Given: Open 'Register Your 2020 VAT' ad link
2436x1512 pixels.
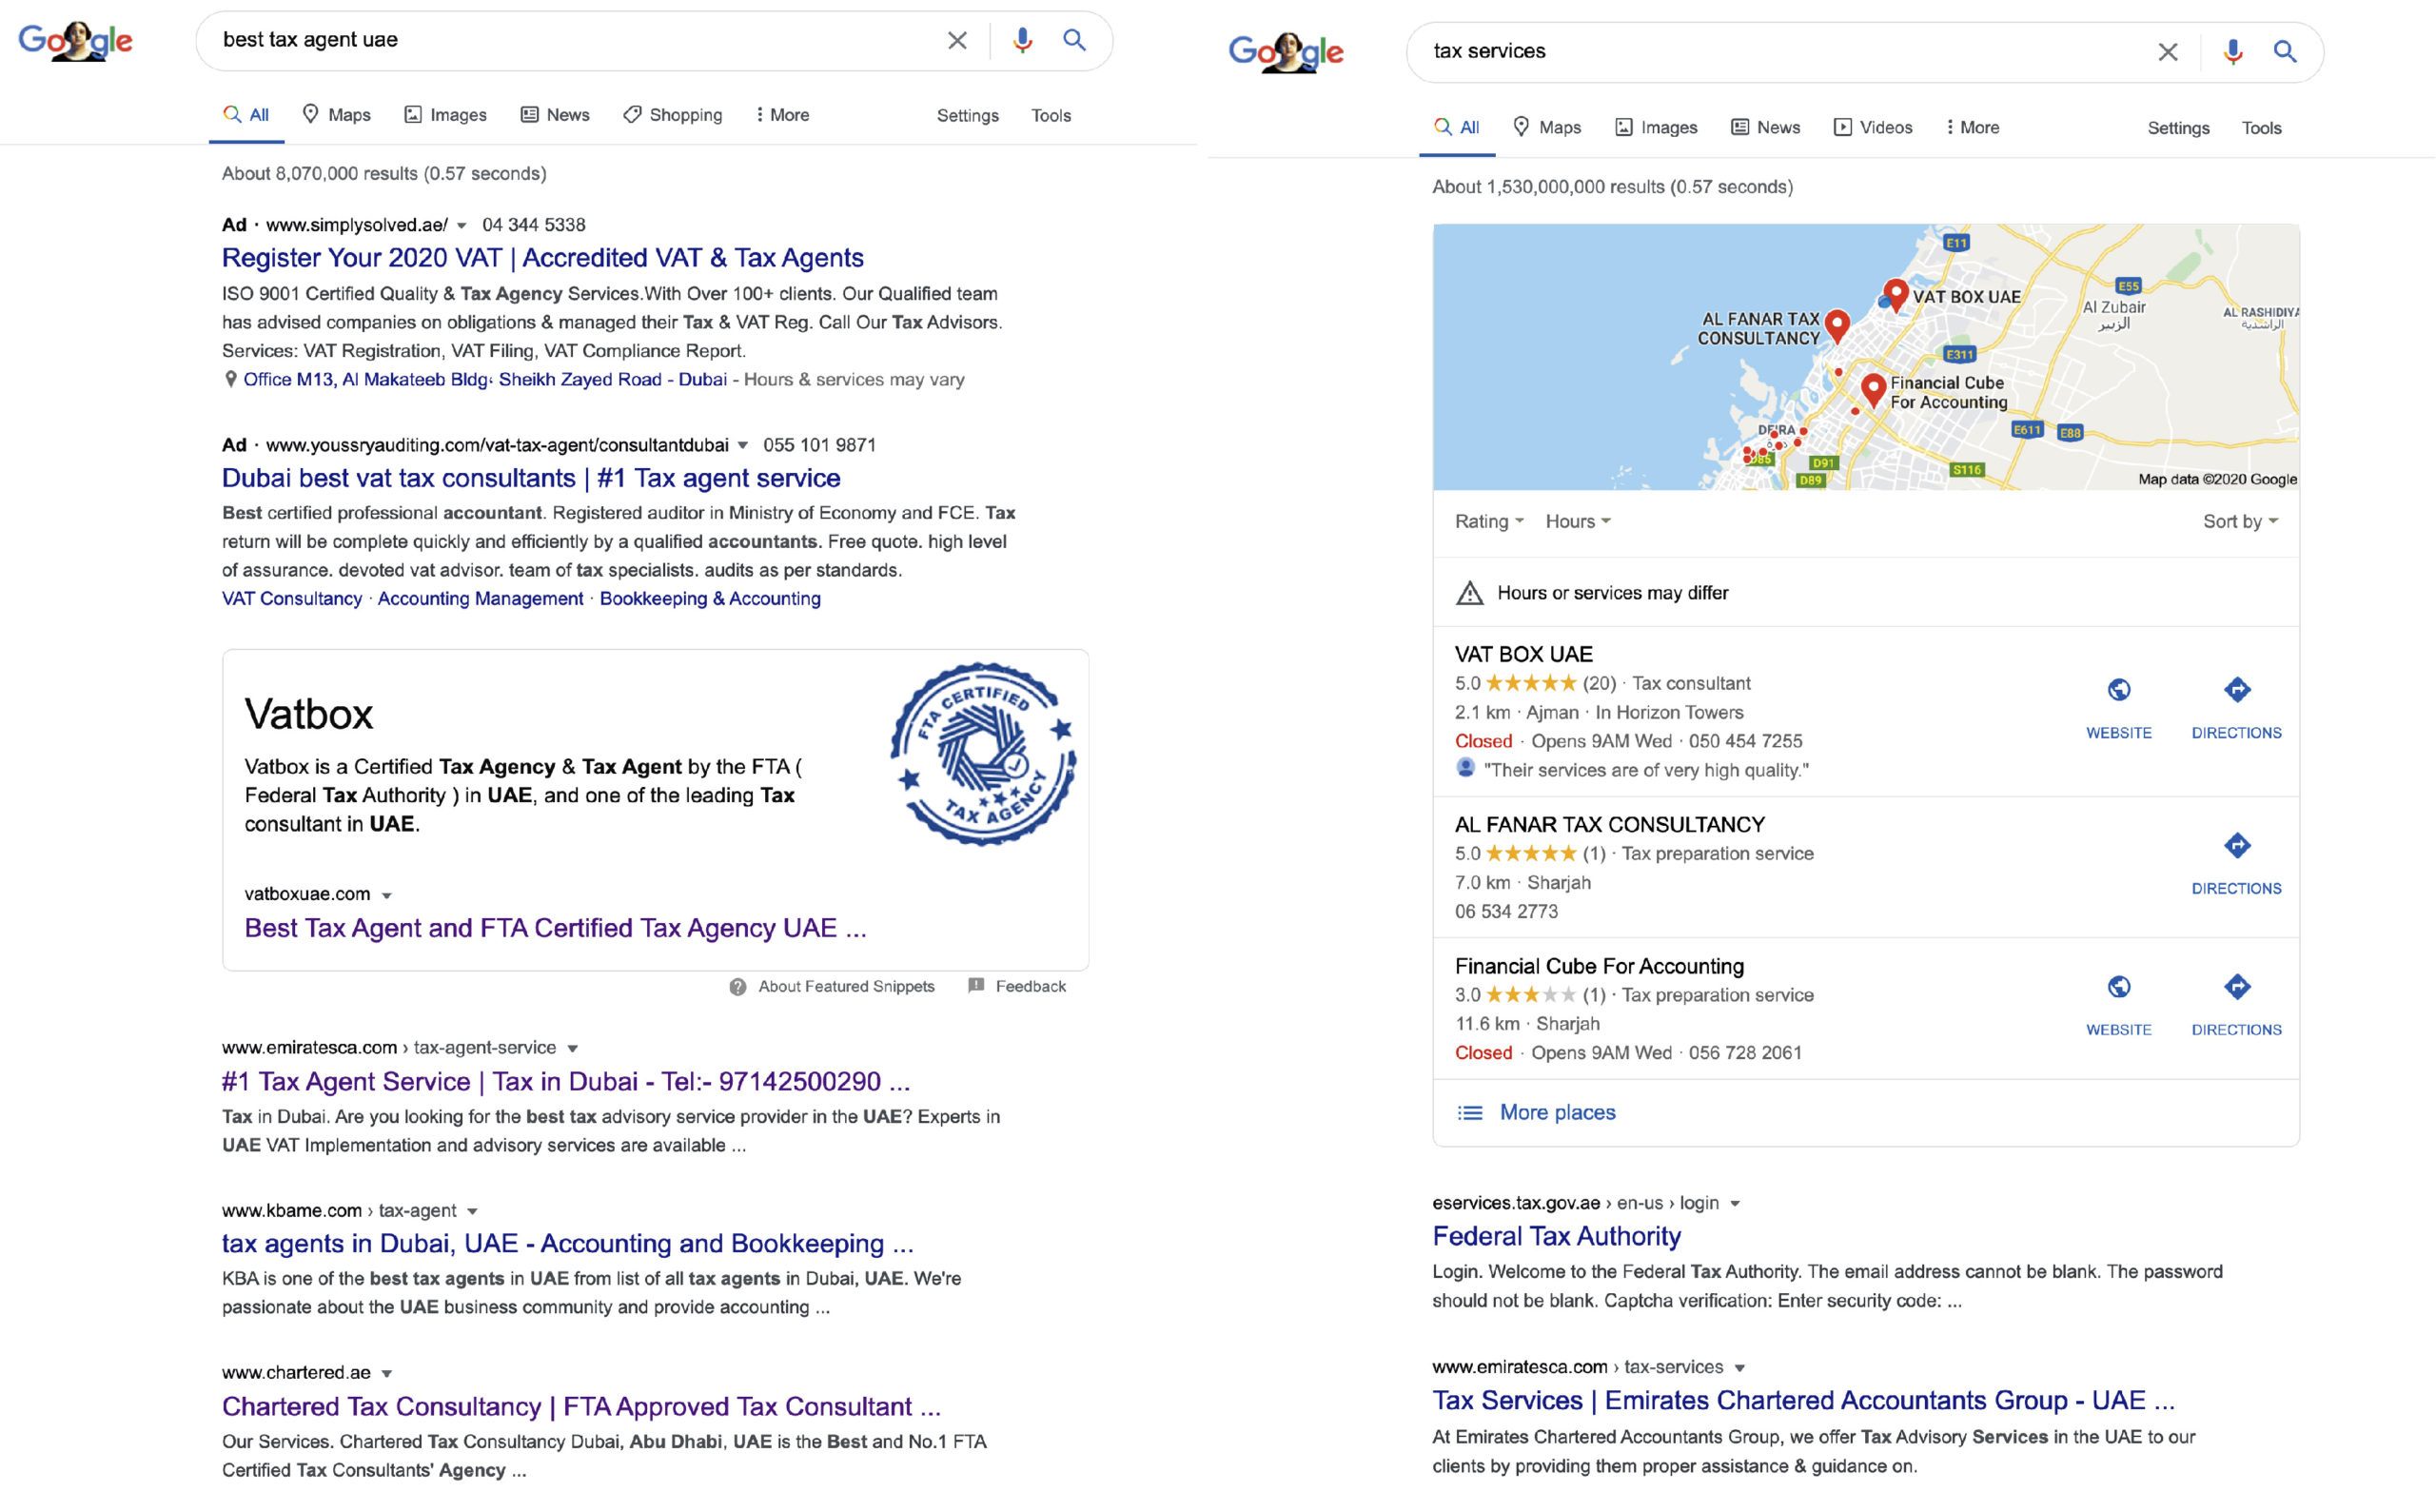Looking at the screenshot, I should (x=542, y=258).
